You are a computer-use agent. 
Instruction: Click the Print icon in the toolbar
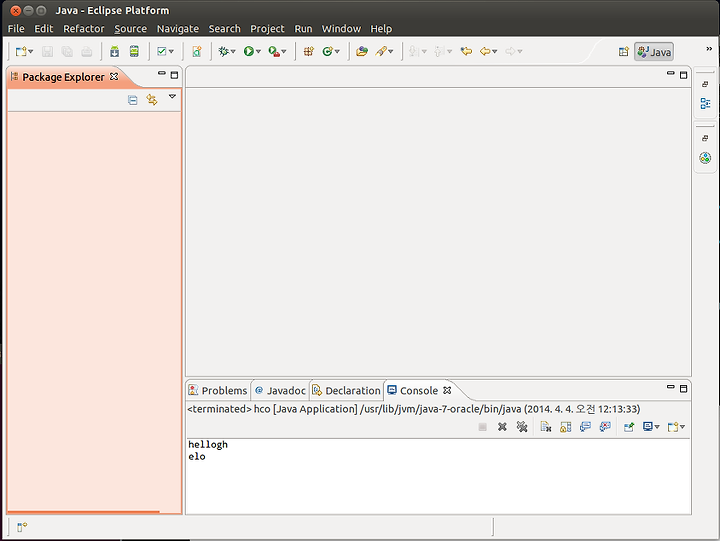pyautogui.click(x=87, y=51)
